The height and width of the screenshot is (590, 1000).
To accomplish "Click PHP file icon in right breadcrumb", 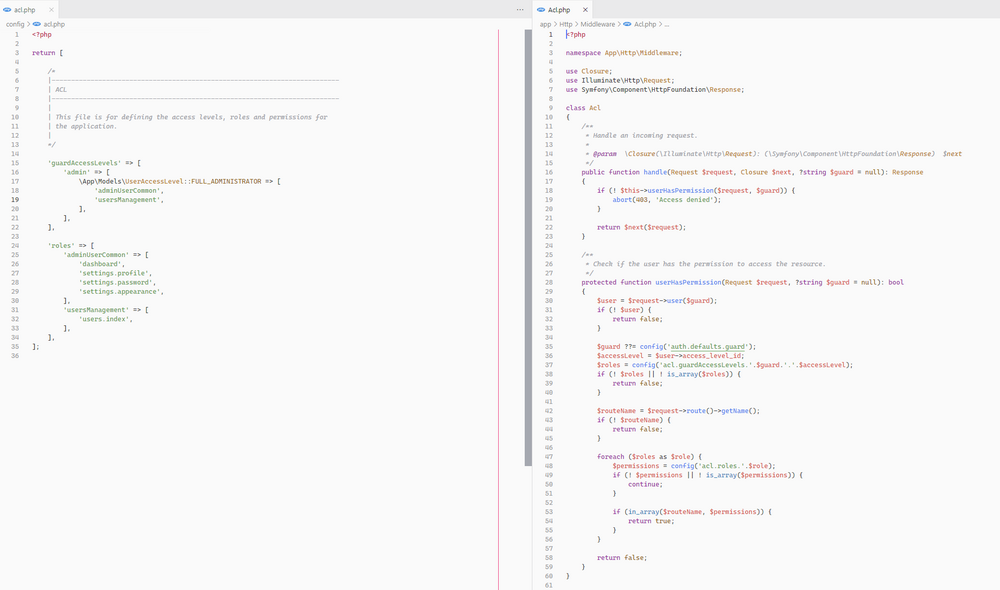I will tap(628, 24).
